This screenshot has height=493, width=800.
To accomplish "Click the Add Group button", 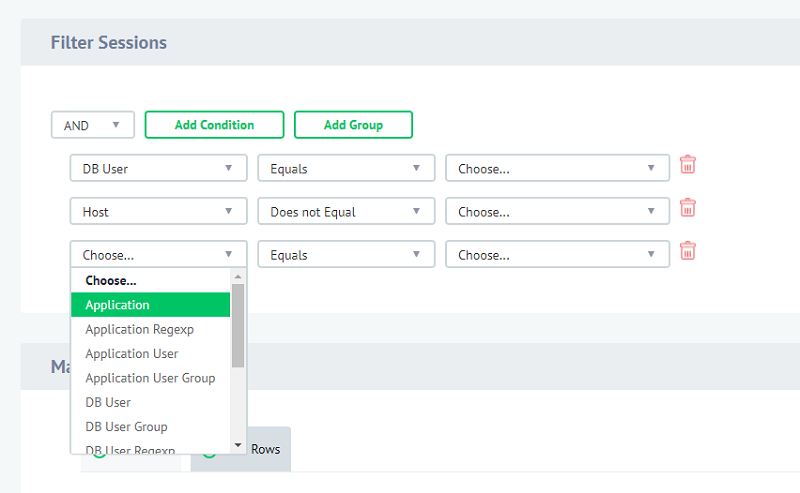I will point(353,125).
